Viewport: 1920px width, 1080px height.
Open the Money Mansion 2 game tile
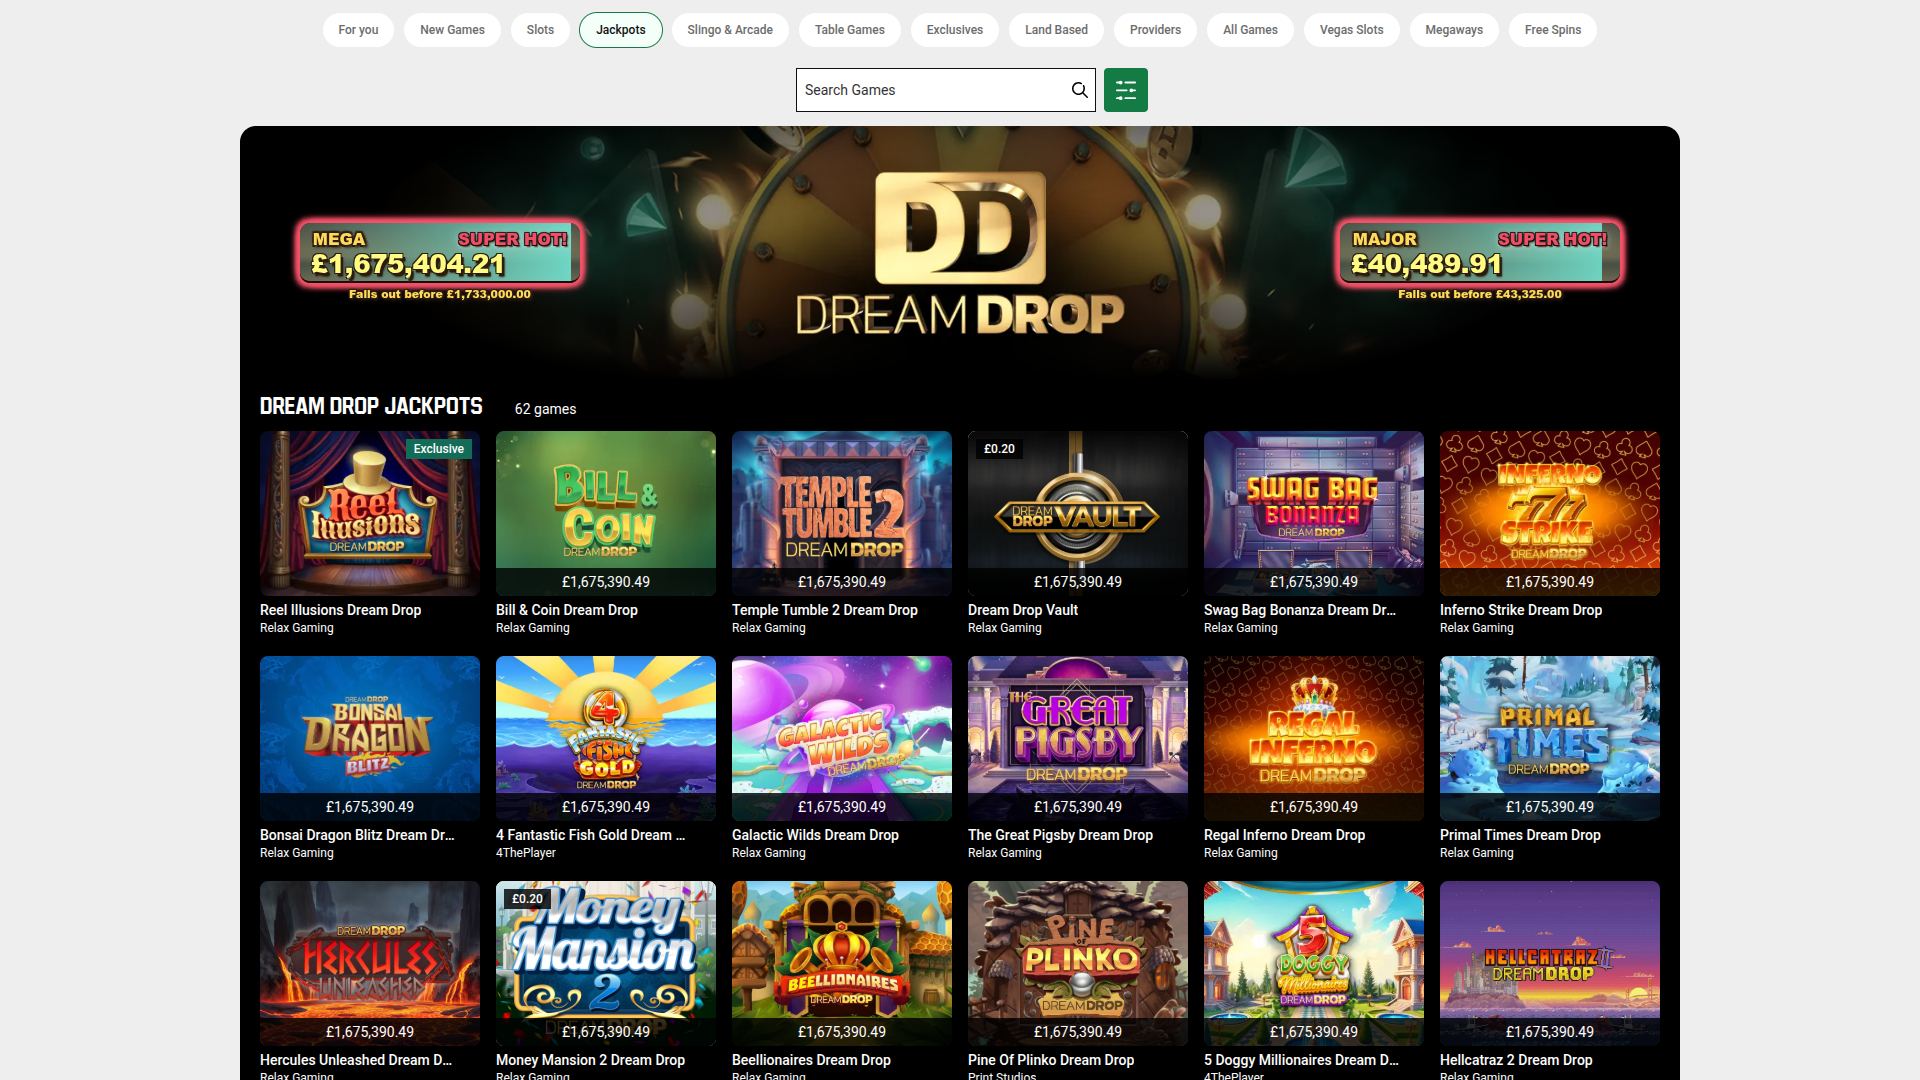coord(605,963)
